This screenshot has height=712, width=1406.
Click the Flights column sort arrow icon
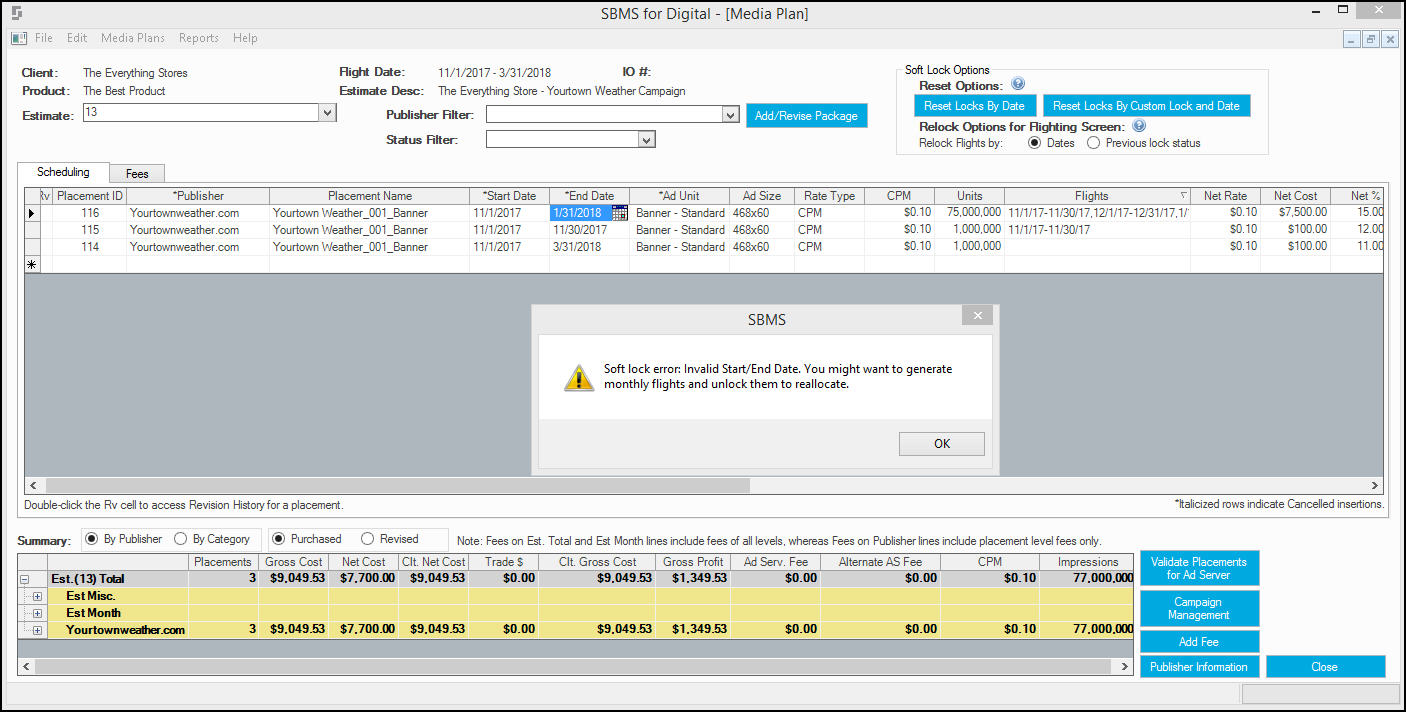pyautogui.click(x=1184, y=196)
